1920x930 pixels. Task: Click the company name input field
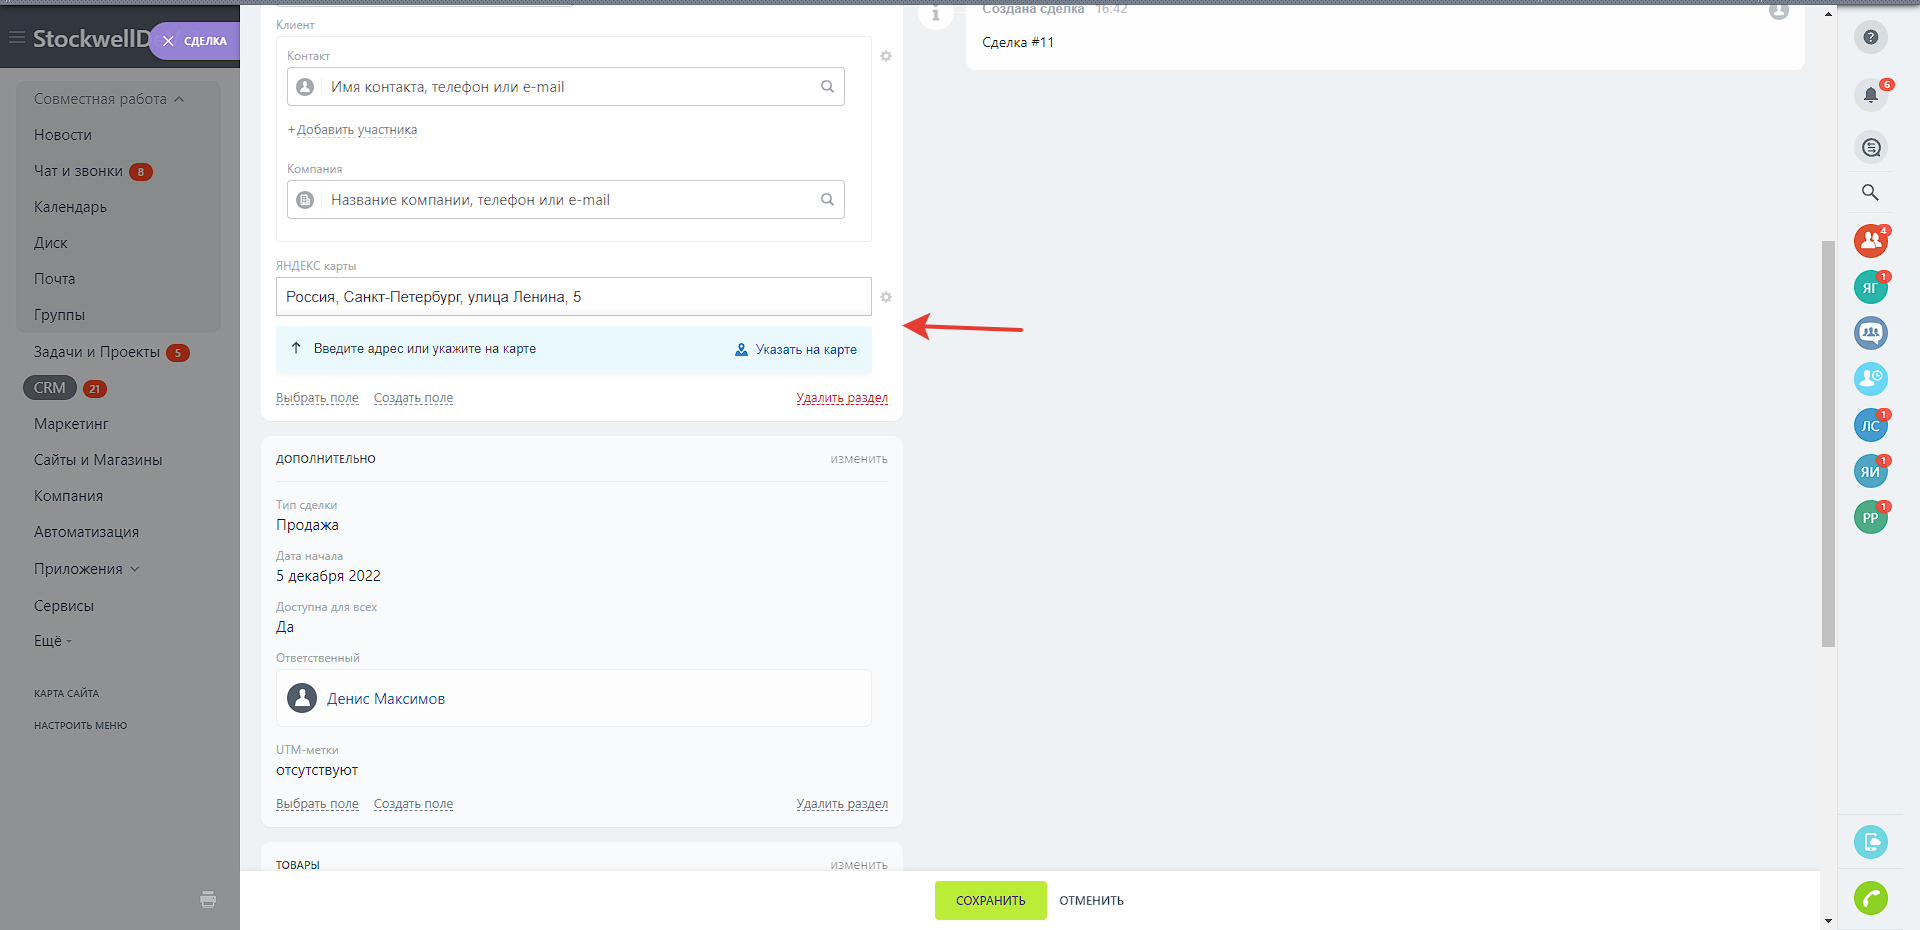566,200
